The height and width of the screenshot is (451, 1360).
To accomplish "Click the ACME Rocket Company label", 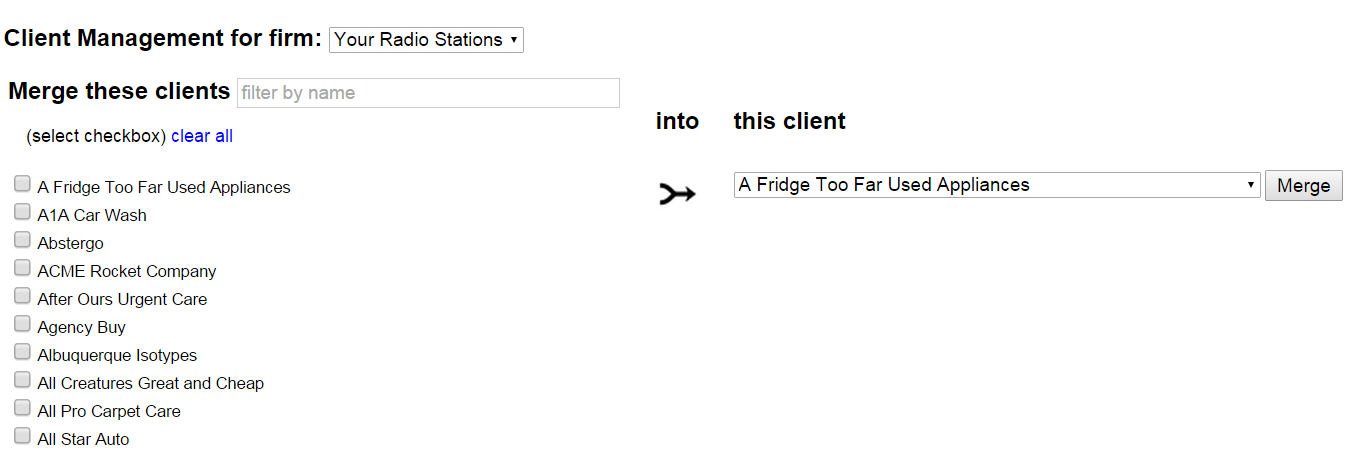I will pos(127,272).
